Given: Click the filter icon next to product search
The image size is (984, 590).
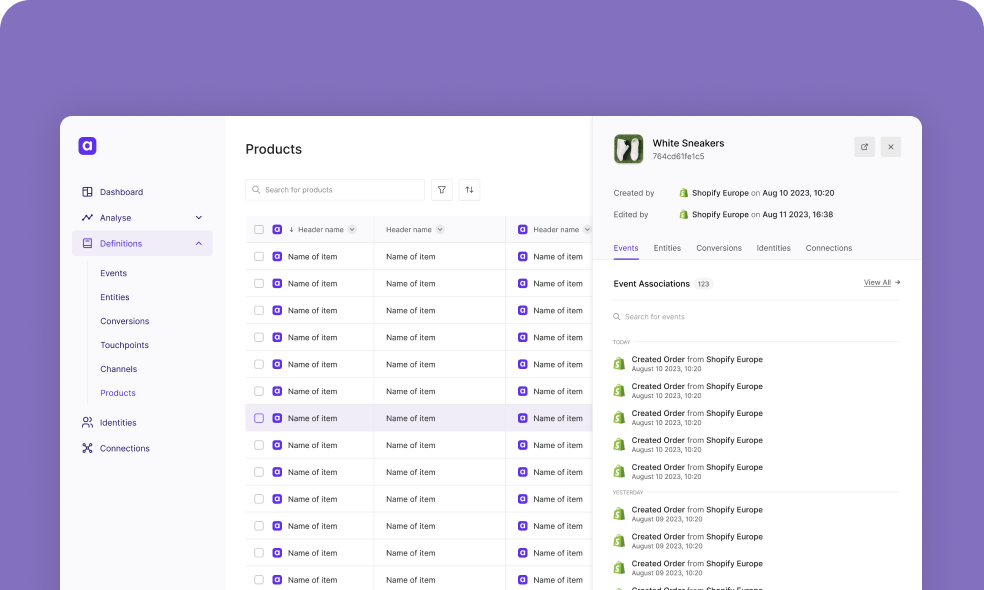Looking at the screenshot, I should pos(442,190).
